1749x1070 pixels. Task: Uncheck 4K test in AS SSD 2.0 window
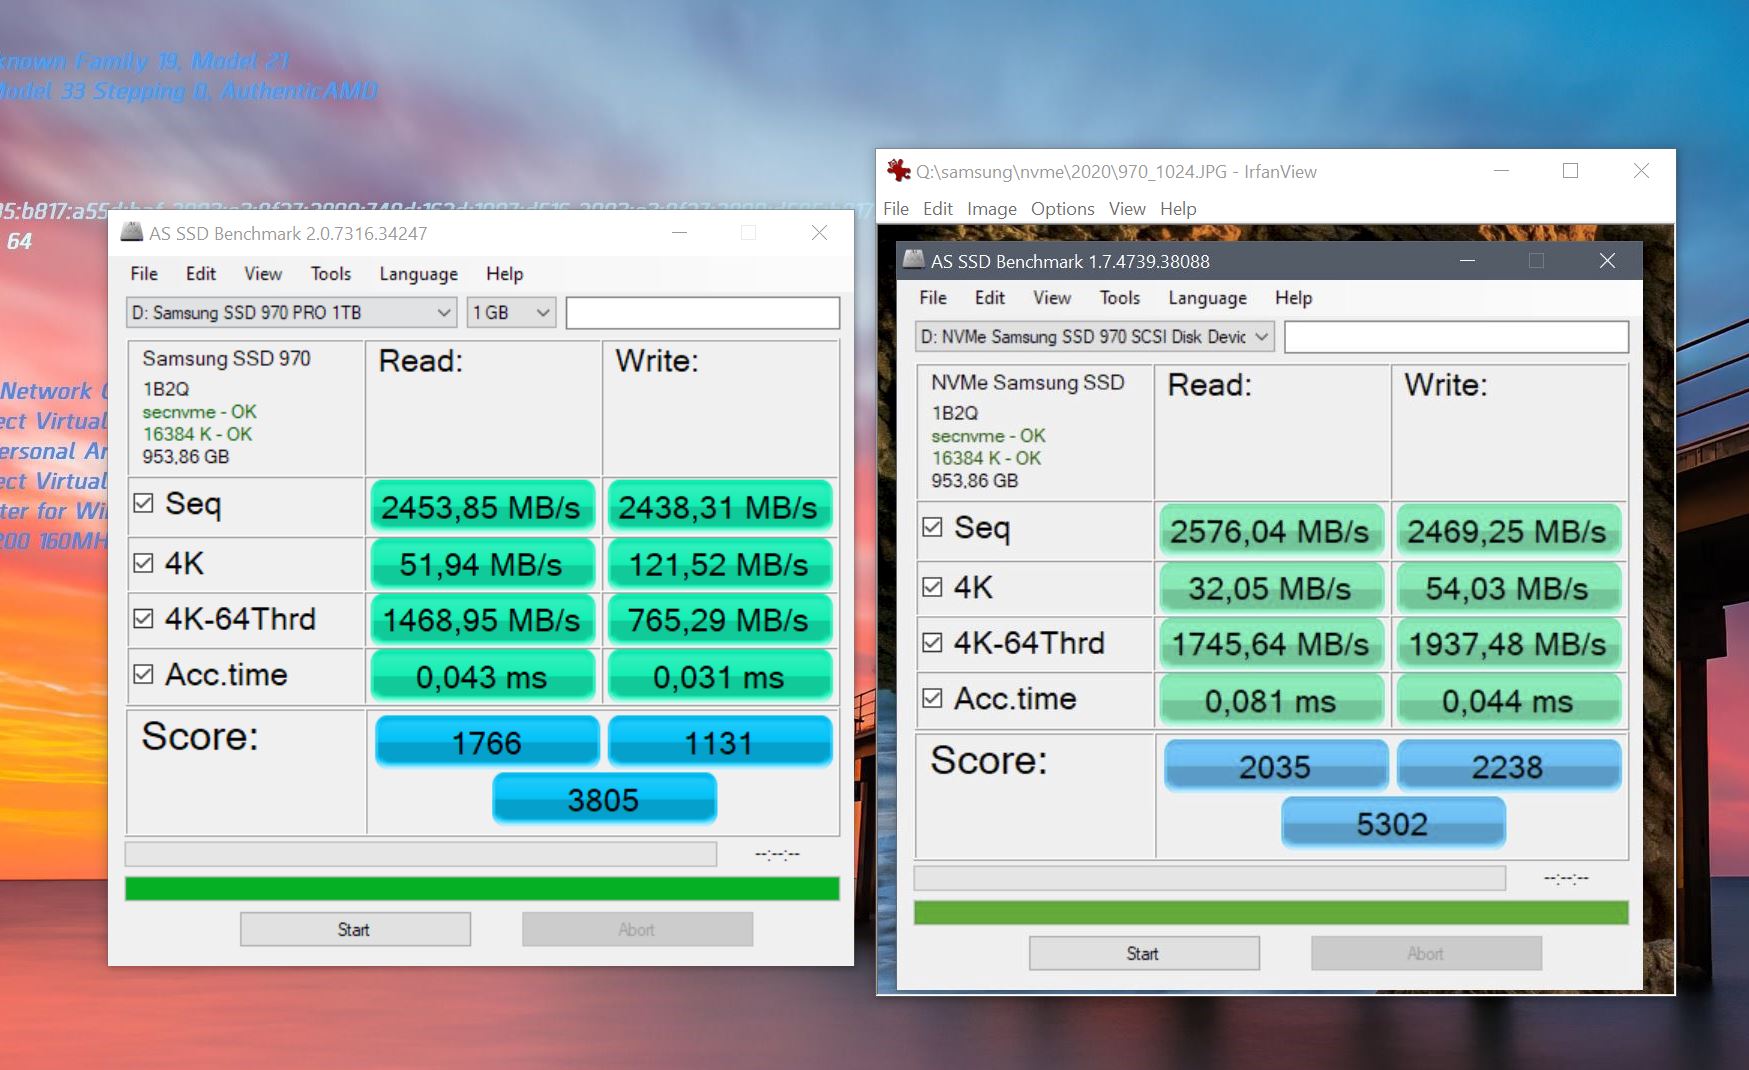[x=143, y=563]
